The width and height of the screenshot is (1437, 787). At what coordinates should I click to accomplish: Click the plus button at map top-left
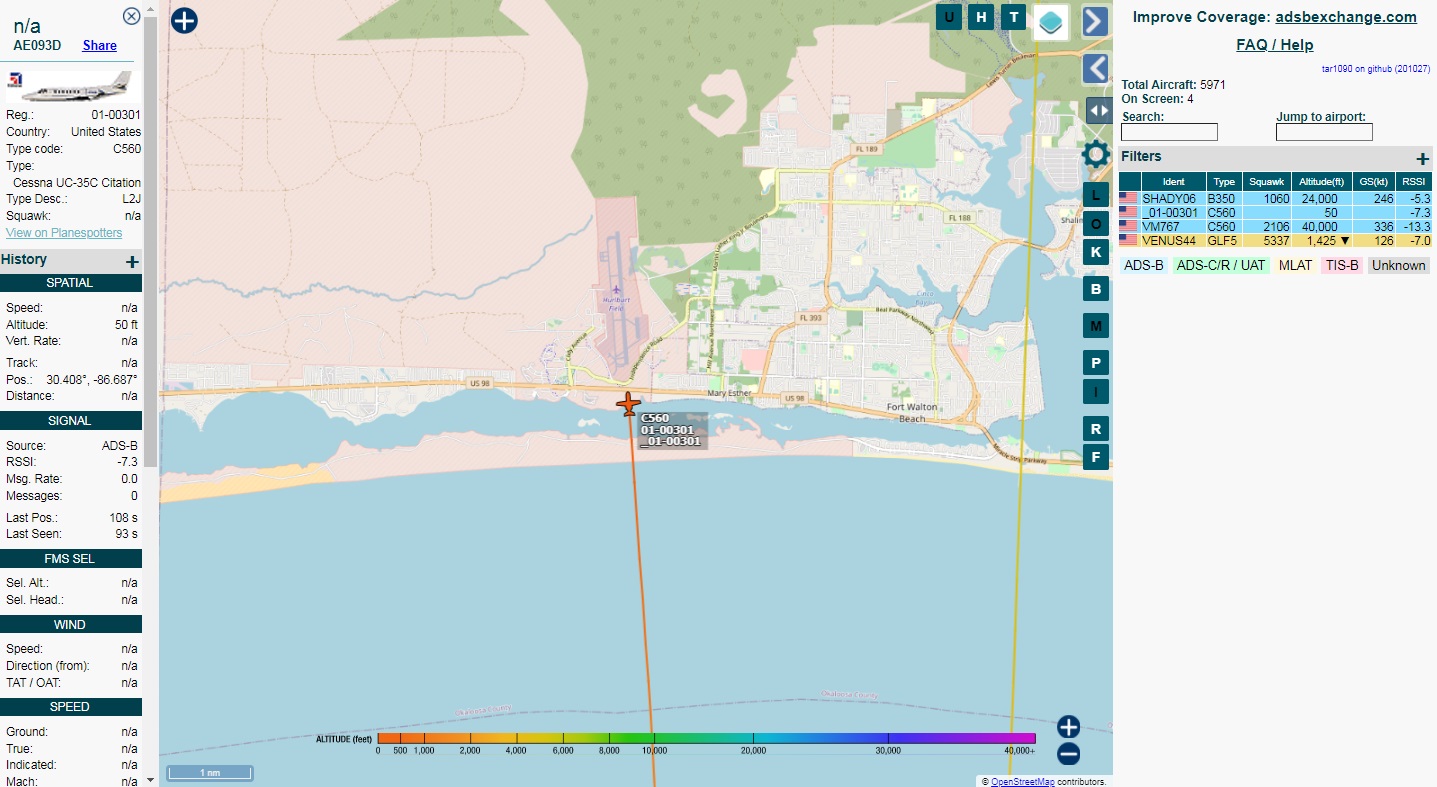click(x=184, y=20)
